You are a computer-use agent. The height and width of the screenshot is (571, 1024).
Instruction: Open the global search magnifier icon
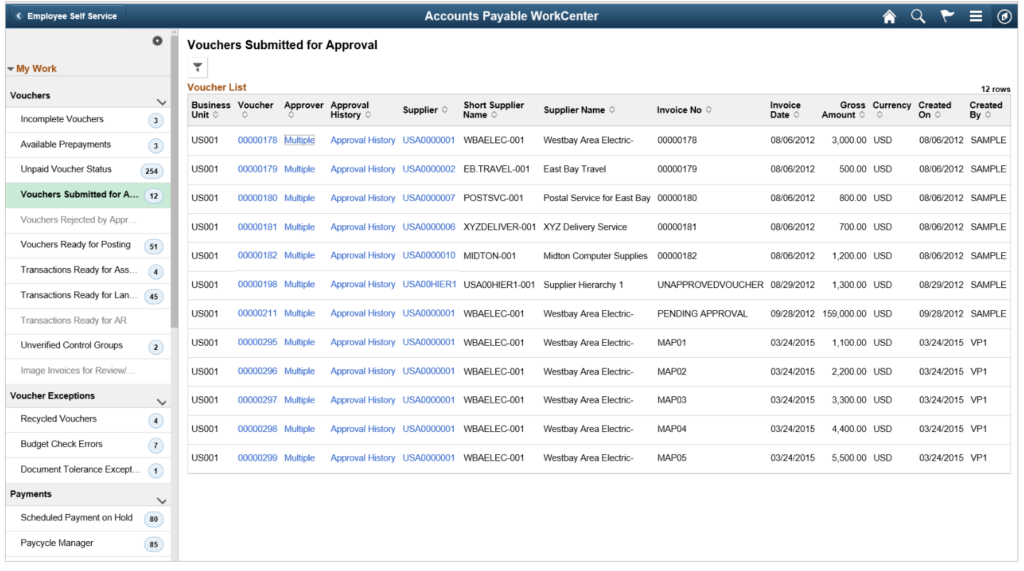point(918,16)
